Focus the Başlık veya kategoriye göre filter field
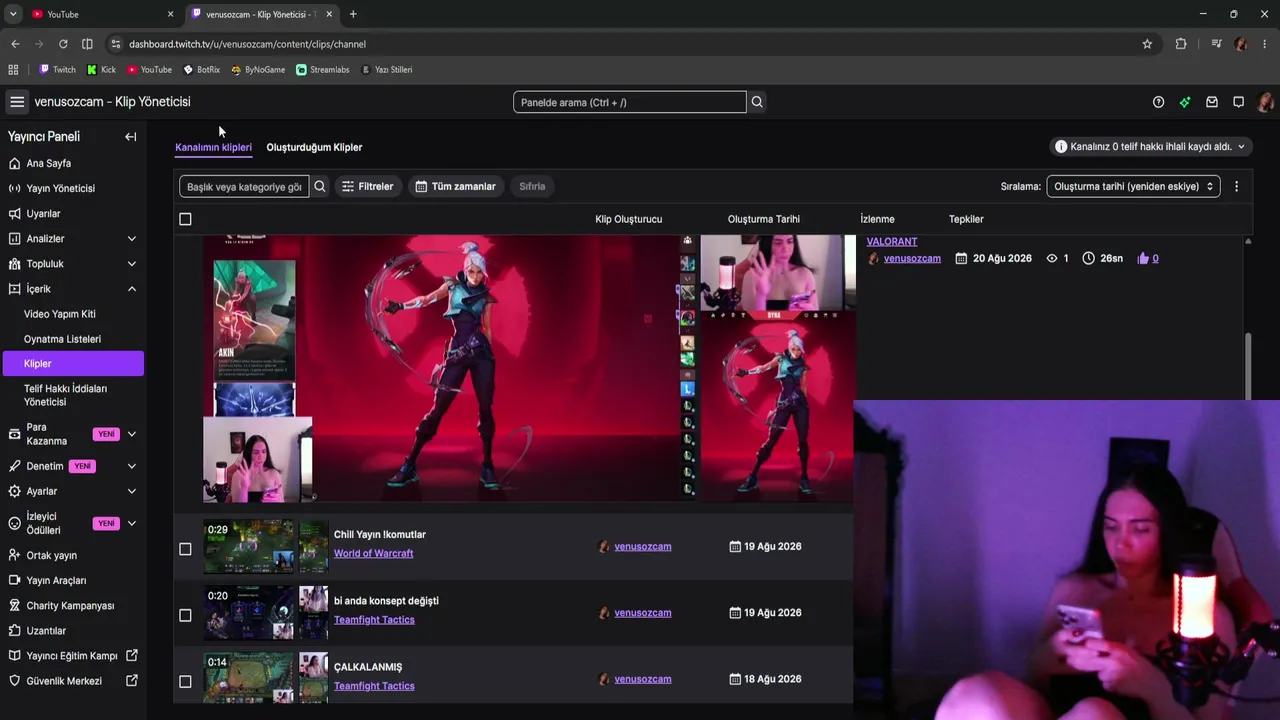The width and height of the screenshot is (1280, 720). 244,186
